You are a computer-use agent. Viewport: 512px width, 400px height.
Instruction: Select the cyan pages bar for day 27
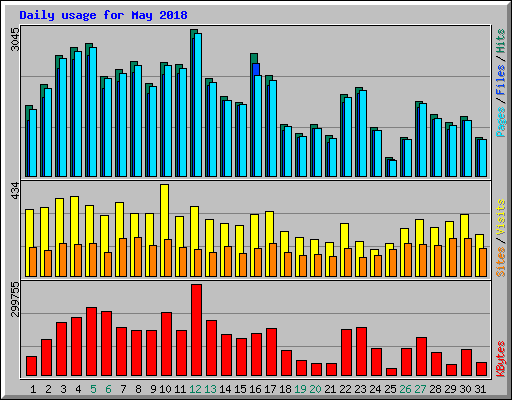pos(423,140)
